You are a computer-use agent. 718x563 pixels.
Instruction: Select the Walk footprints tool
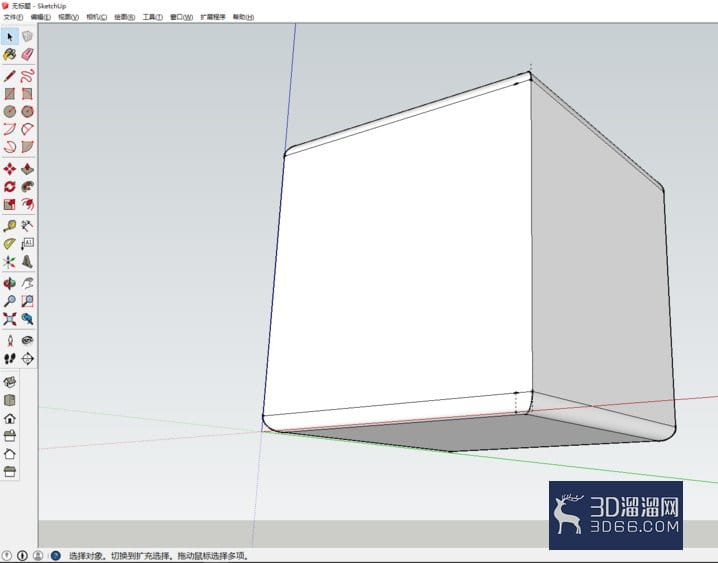pyautogui.click(x=10, y=358)
